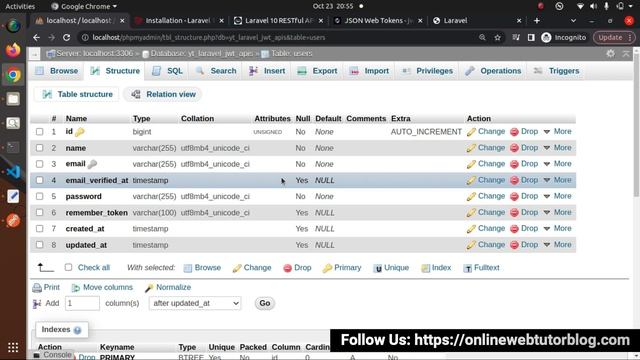Image resolution: width=640 pixels, height=360 pixels.
Task: Expand More options for updated_at row
Action: pos(558,244)
